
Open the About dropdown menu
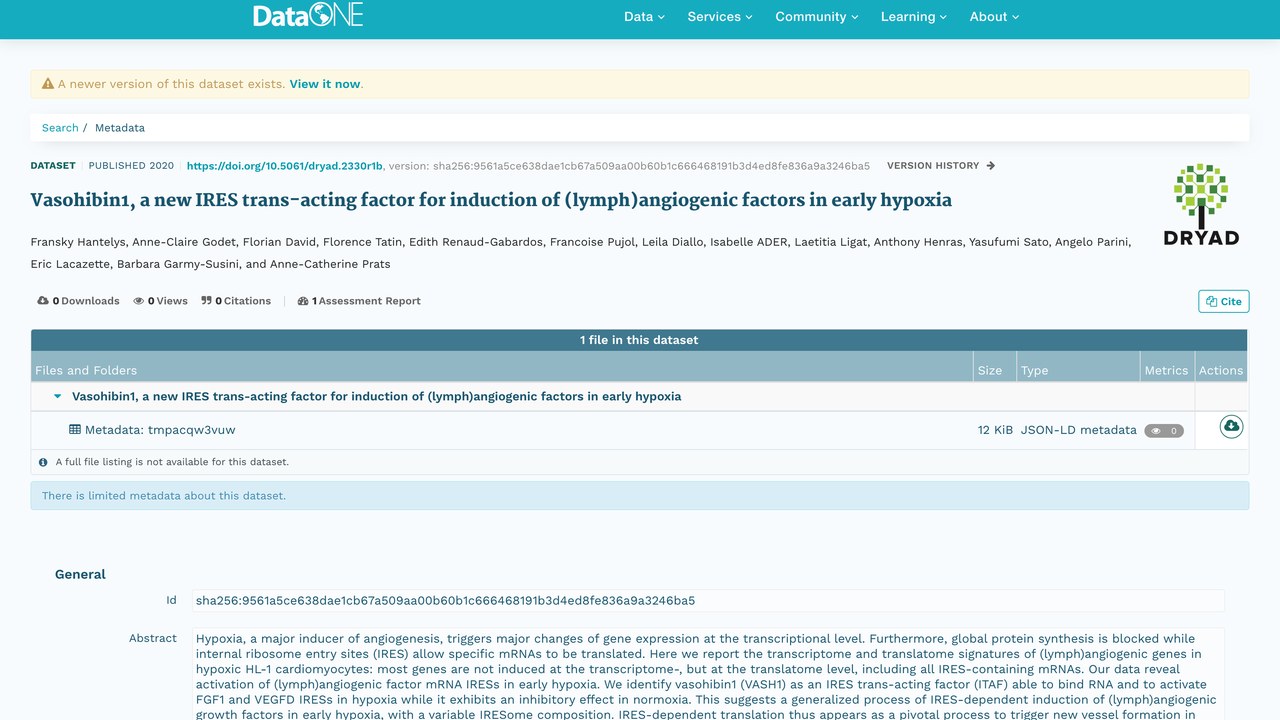(994, 17)
